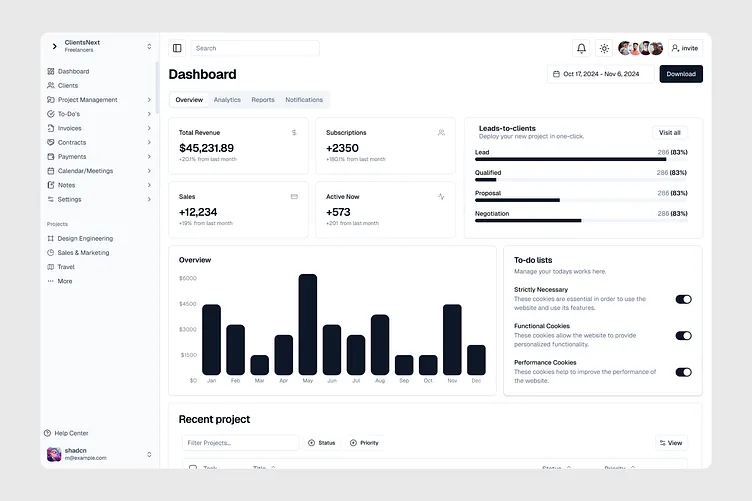
Task: Expand the Project Management submenu
Action: (x=149, y=100)
